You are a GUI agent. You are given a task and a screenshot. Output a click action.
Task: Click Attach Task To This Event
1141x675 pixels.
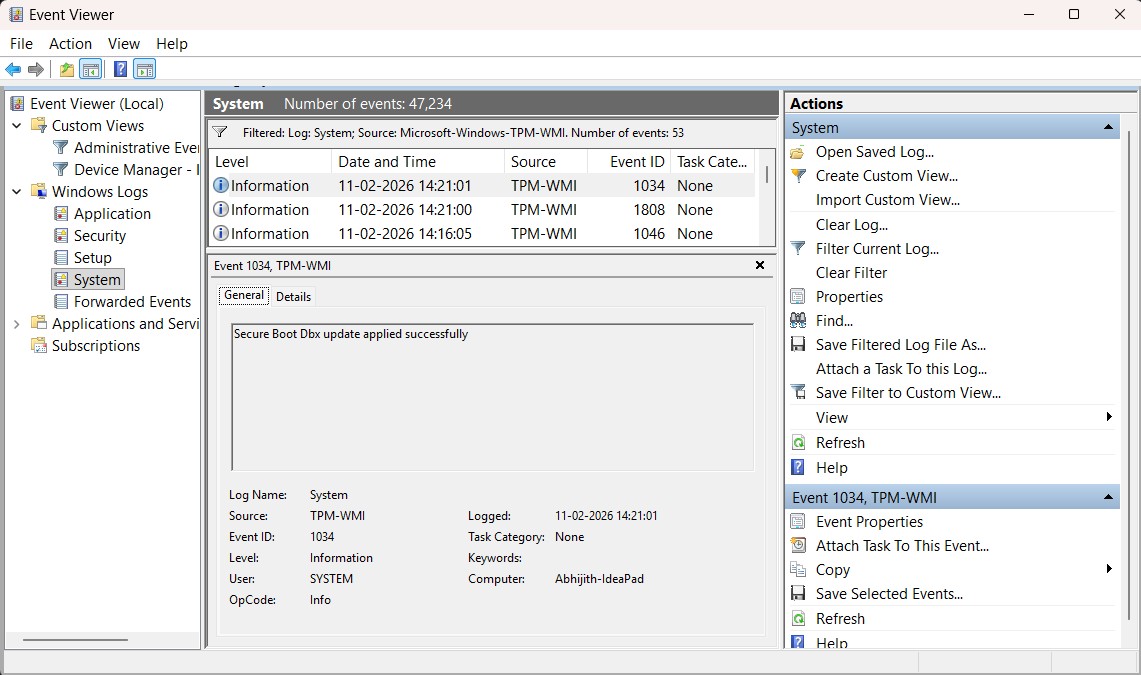[902, 545]
